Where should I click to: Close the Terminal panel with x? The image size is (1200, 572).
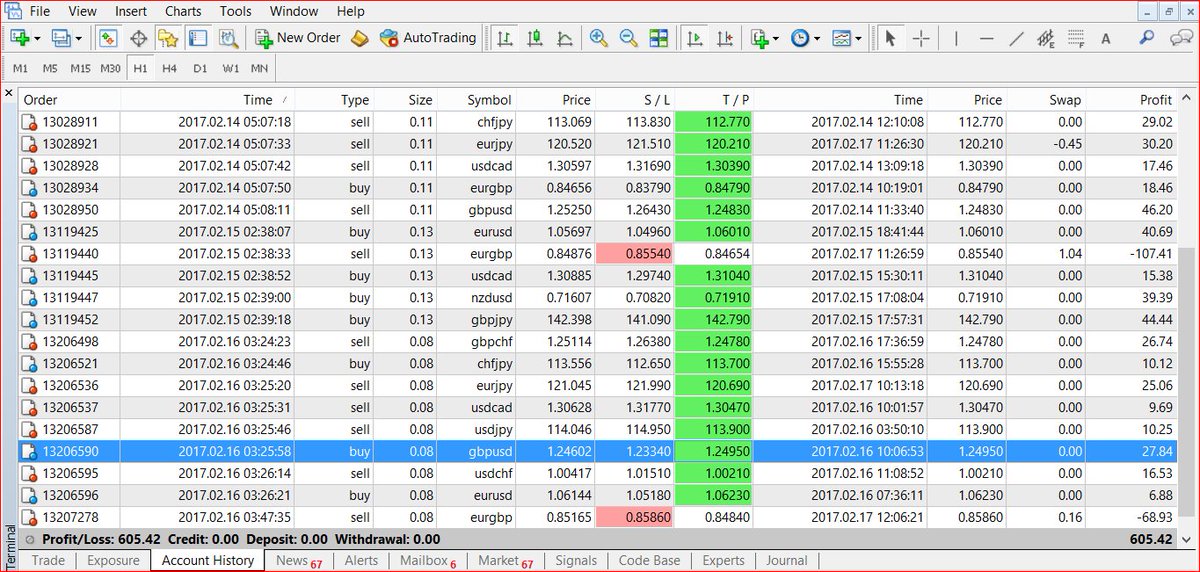point(9,94)
